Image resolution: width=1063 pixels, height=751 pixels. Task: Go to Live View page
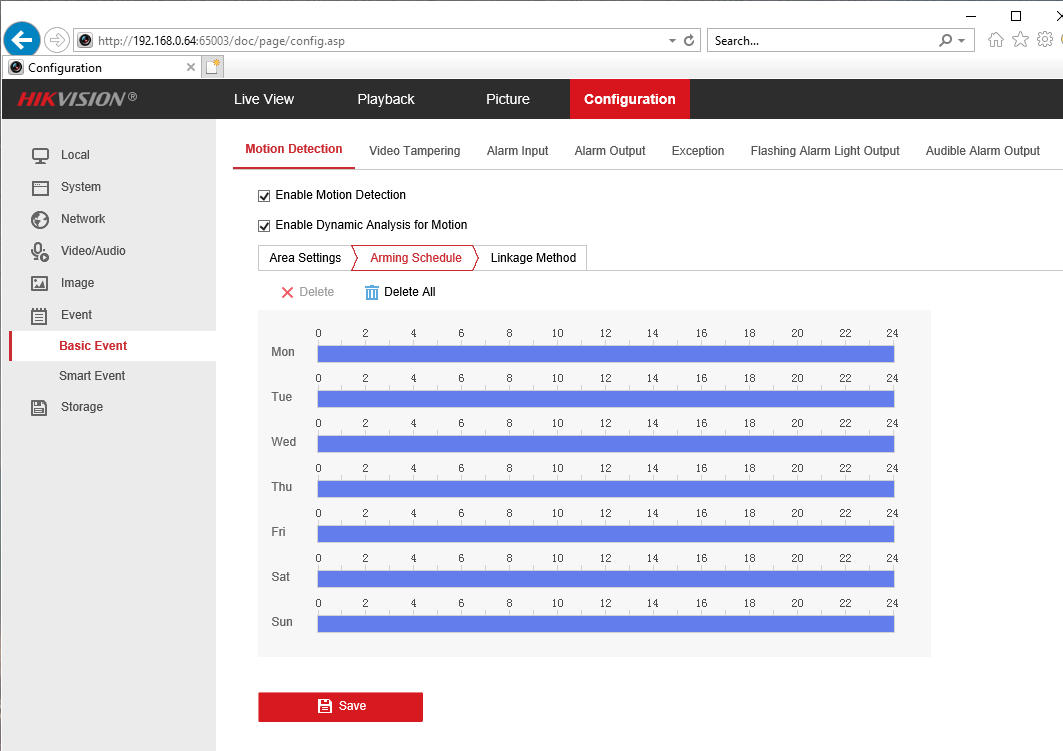pos(264,99)
